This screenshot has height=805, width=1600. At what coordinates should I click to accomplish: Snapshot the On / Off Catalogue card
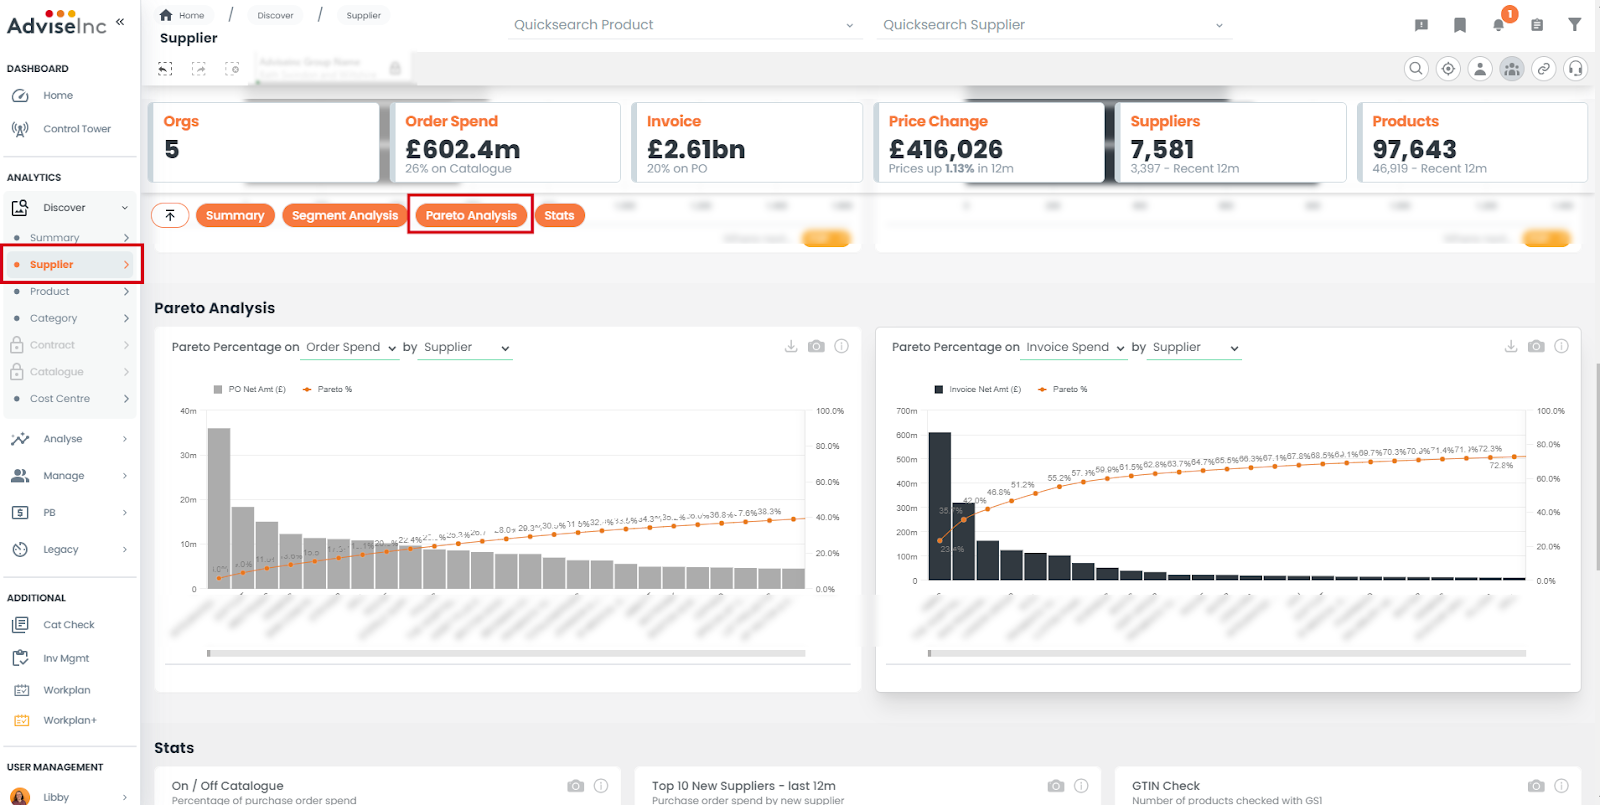575,786
